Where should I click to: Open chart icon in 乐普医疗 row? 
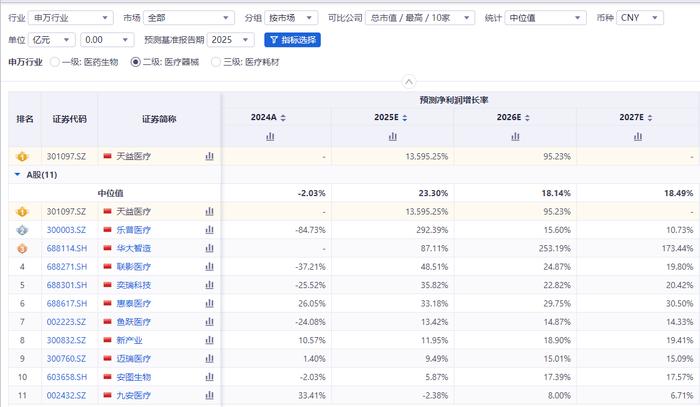[209, 230]
